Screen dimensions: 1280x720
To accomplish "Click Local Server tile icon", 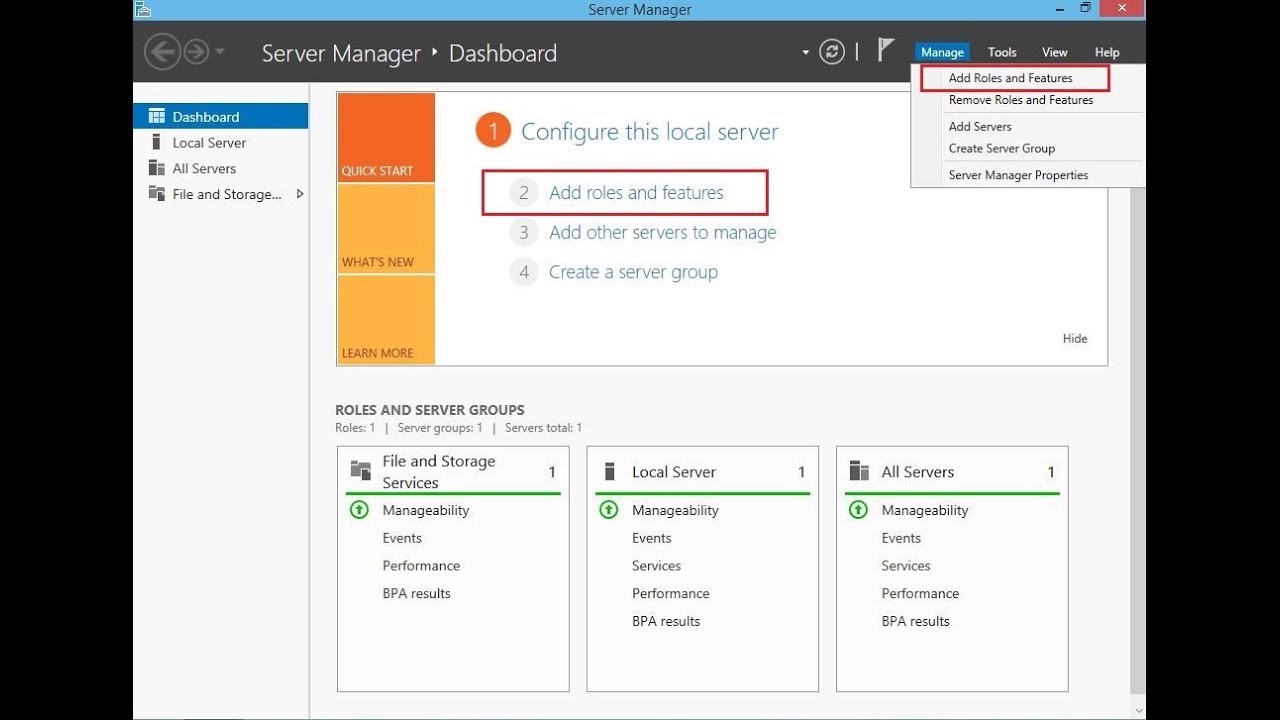I will pos(609,472).
